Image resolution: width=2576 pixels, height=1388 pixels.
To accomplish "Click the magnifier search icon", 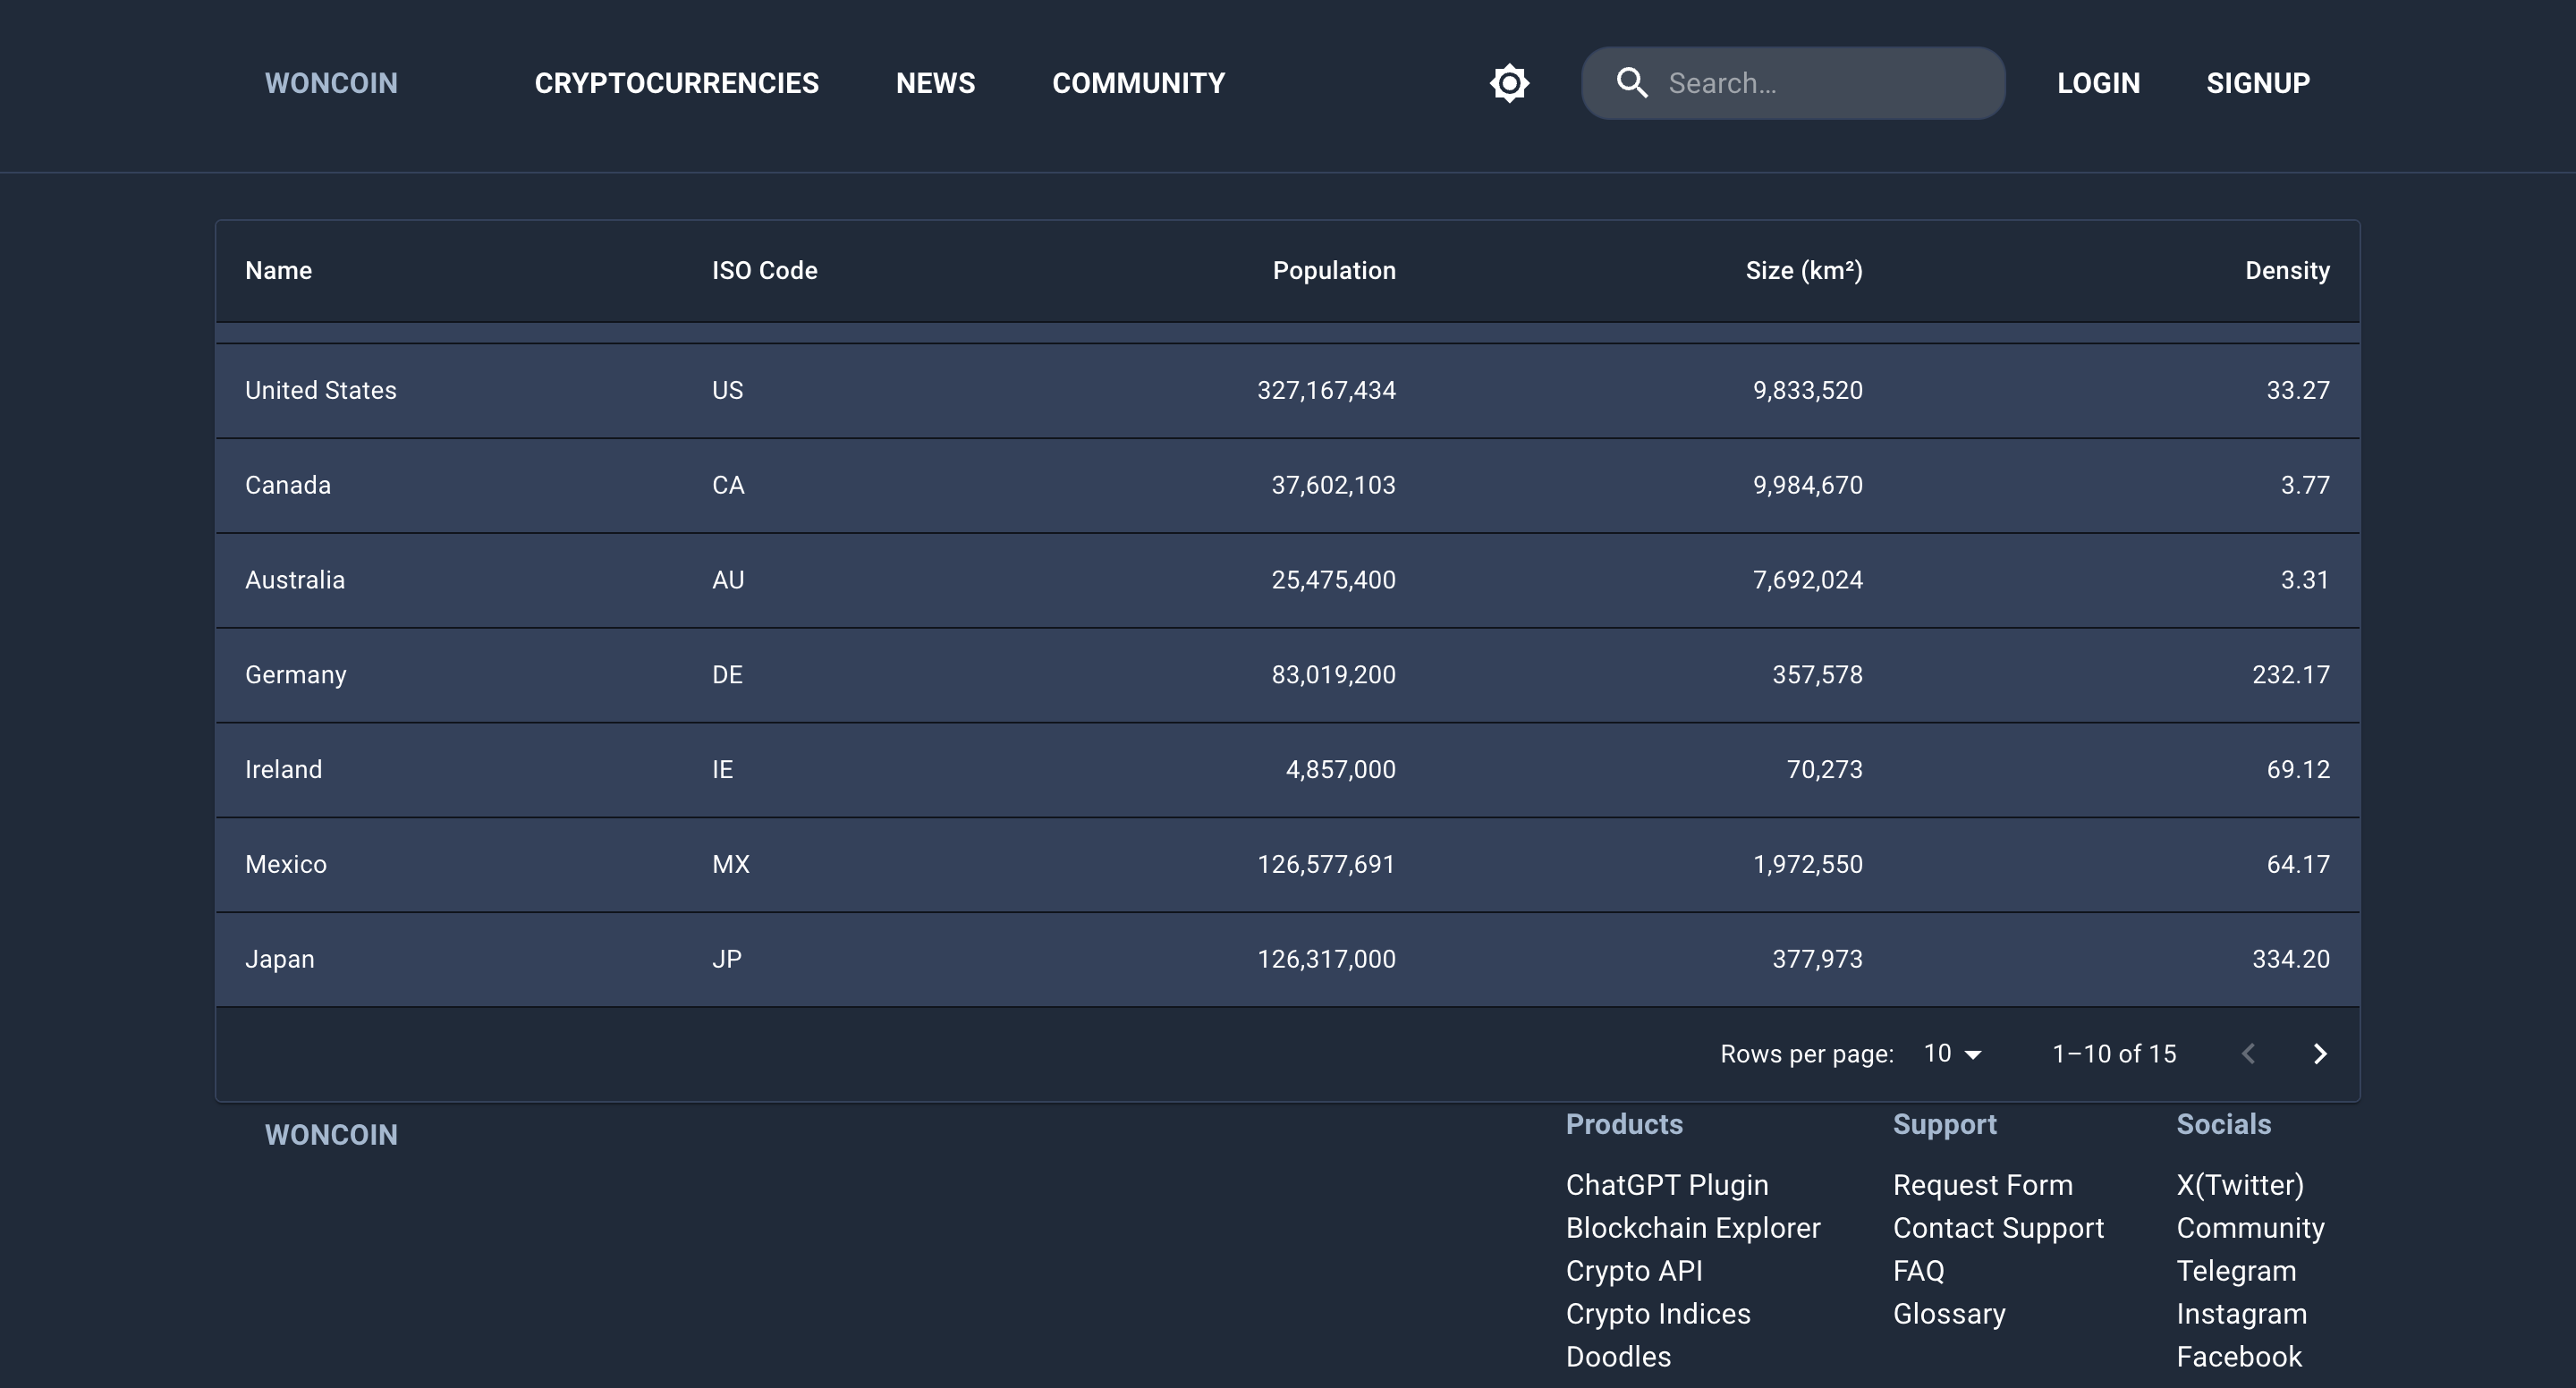I will coord(1632,83).
